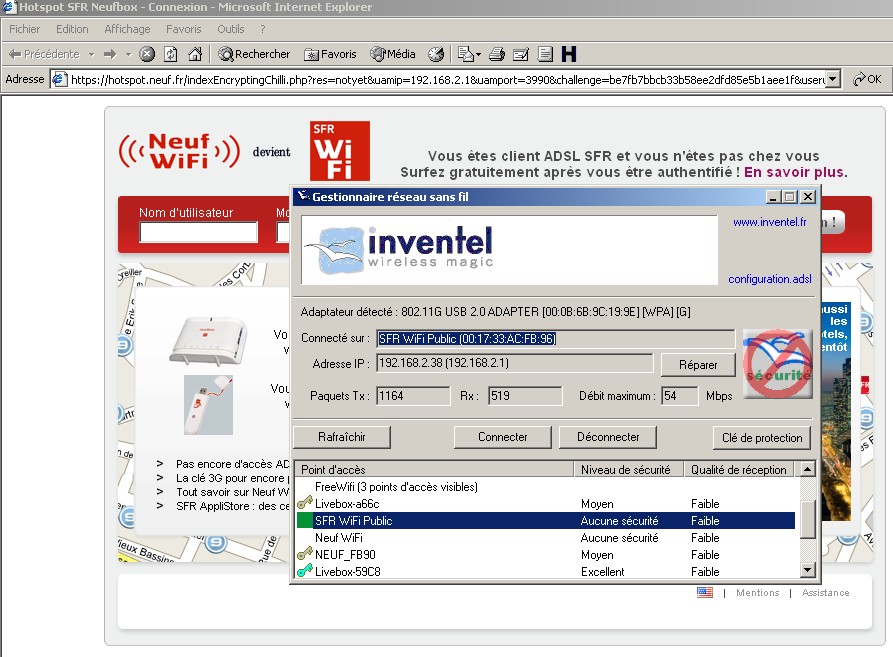This screenshot has width=893, height=657.
Task: Go back with the Précédente arrow
Action: pyautogui.click(x=44, y=54)
